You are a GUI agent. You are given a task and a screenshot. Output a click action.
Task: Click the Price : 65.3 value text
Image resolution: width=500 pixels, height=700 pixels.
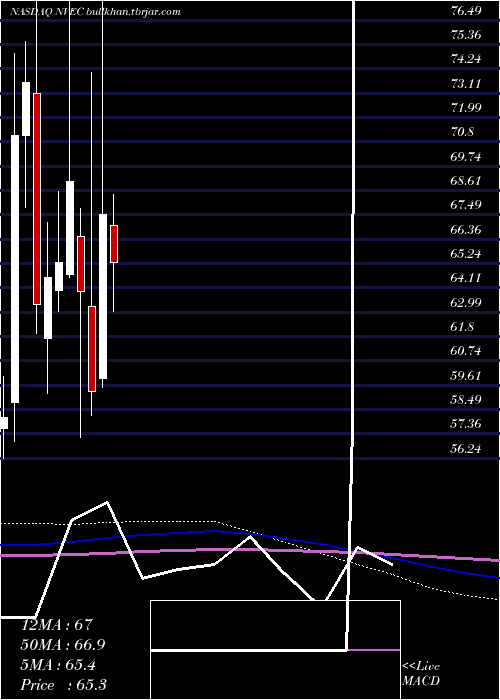[64, 685]
